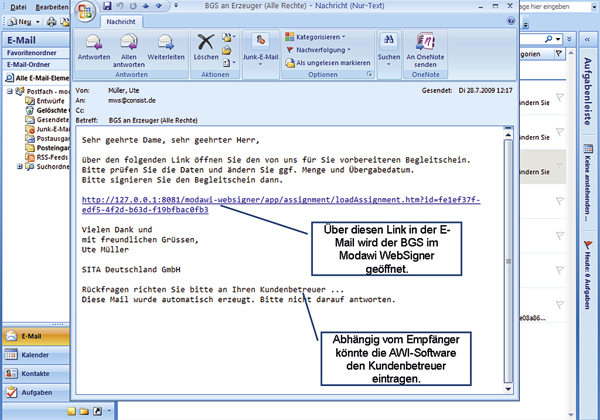Open move-to-folder icon in Aktionen group
Image resolution: width=600 pixels, height=420 pixels.
228,37
